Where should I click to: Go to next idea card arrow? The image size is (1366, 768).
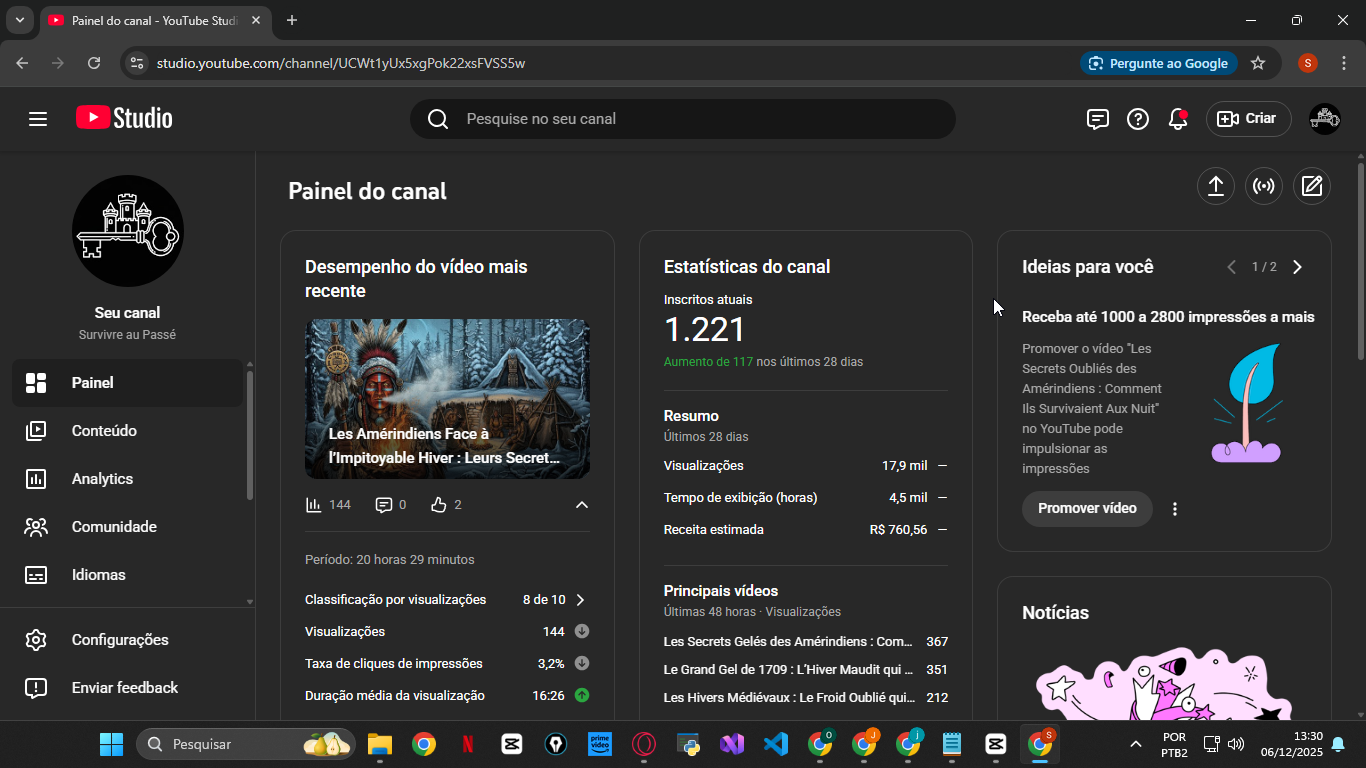(1297, 267)
